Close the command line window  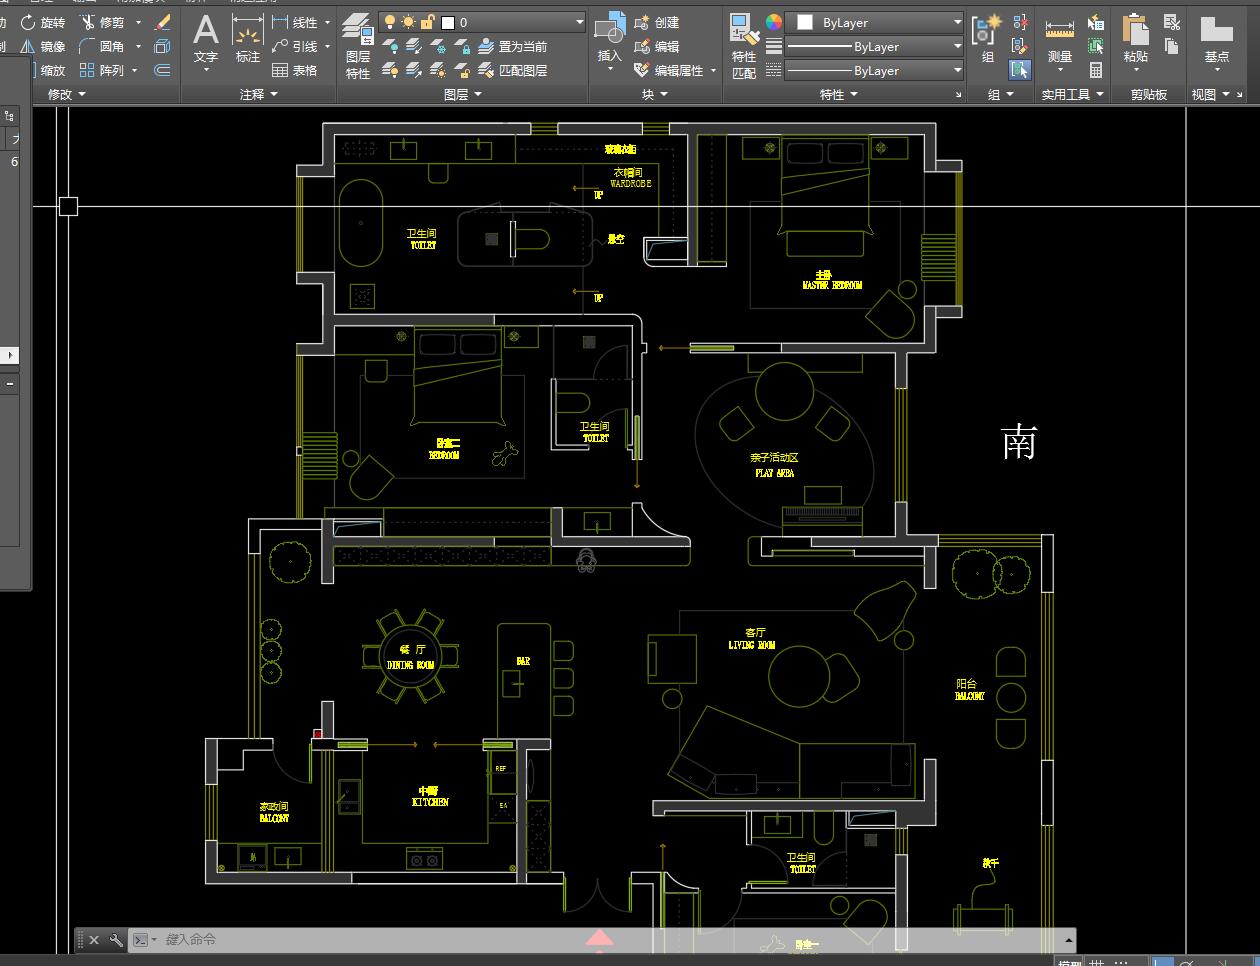94,940
